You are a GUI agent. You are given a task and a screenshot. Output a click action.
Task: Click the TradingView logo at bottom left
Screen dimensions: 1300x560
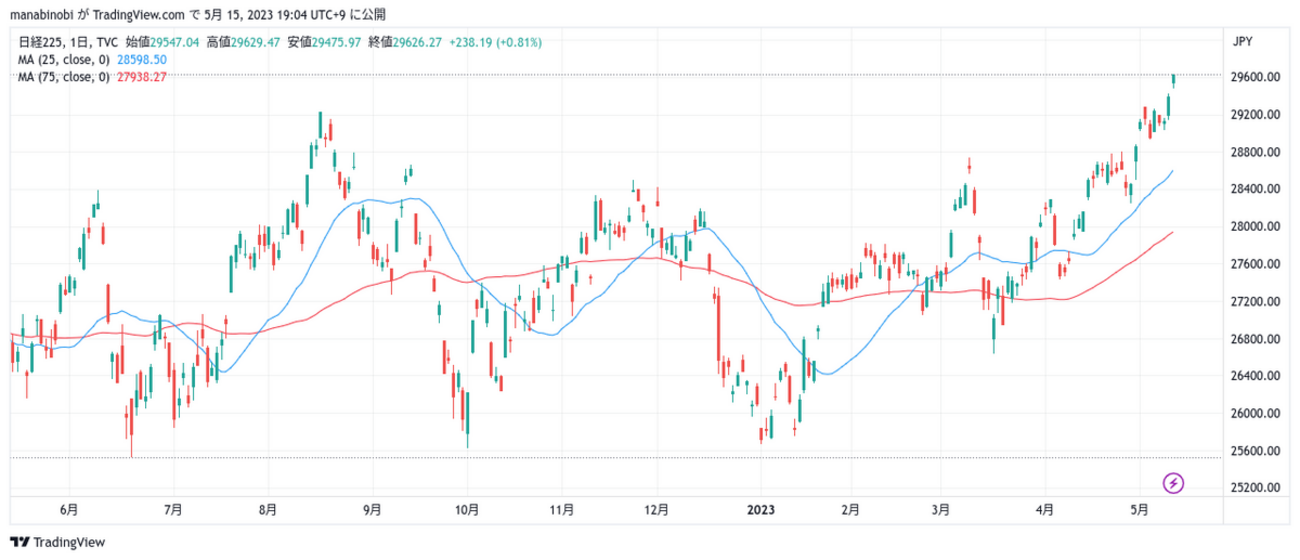(x=55, y=543)
